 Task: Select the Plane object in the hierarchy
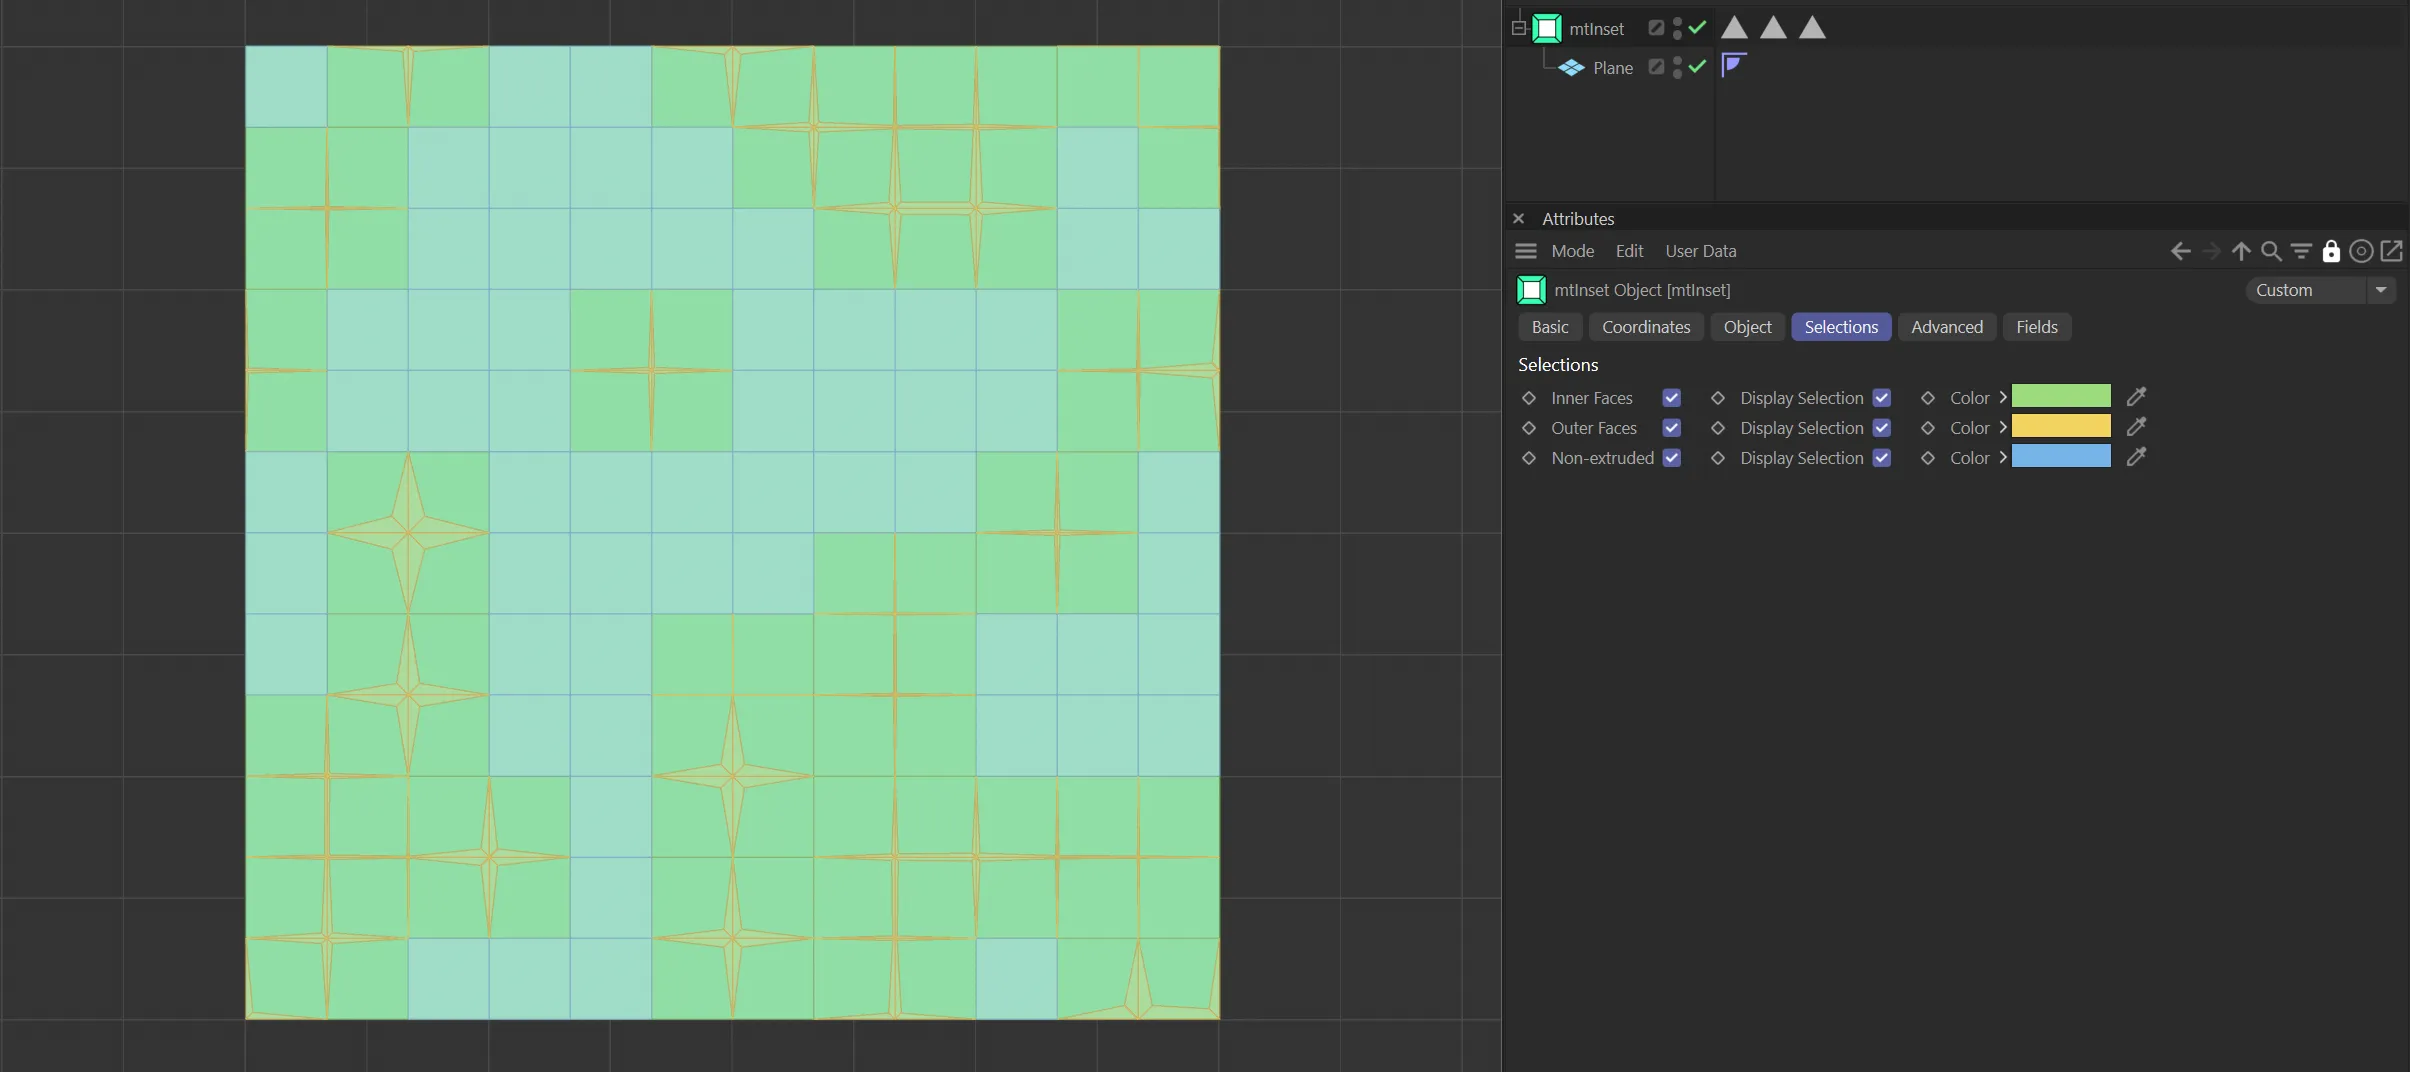(x=1612, y=68)
